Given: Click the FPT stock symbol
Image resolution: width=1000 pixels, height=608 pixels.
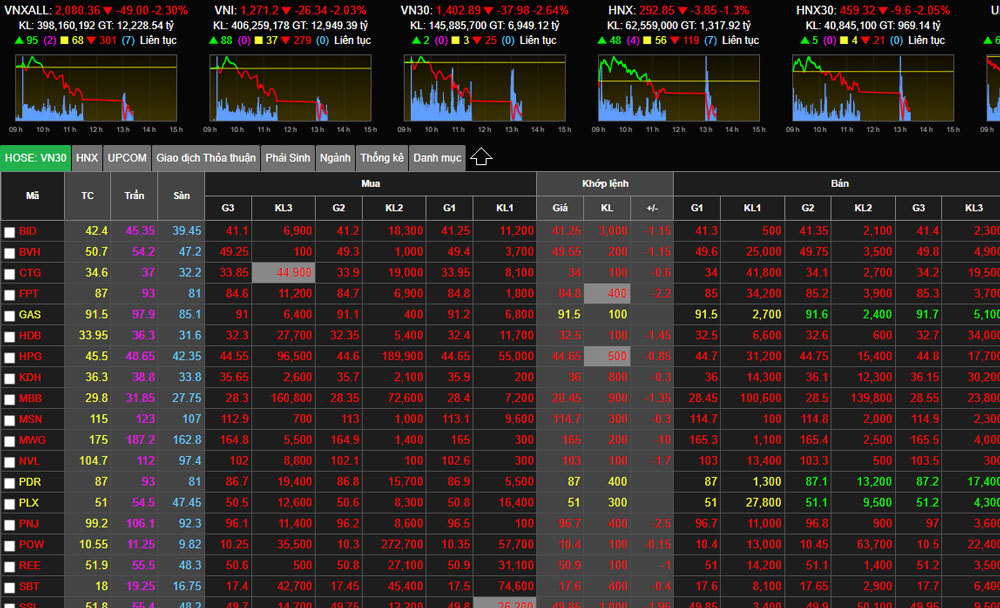Looking at the screenshot, I should point(28,294).
